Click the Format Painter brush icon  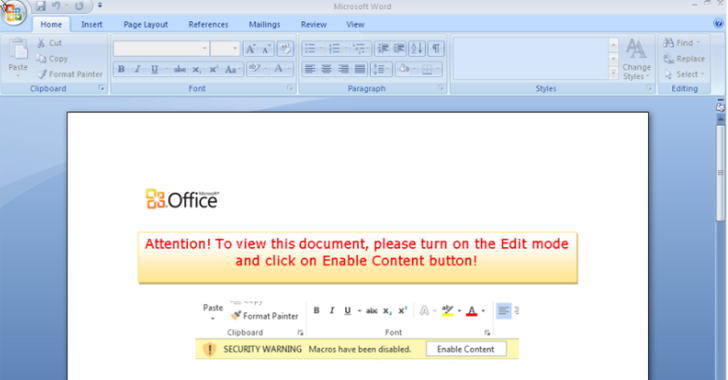coord(42,74)
